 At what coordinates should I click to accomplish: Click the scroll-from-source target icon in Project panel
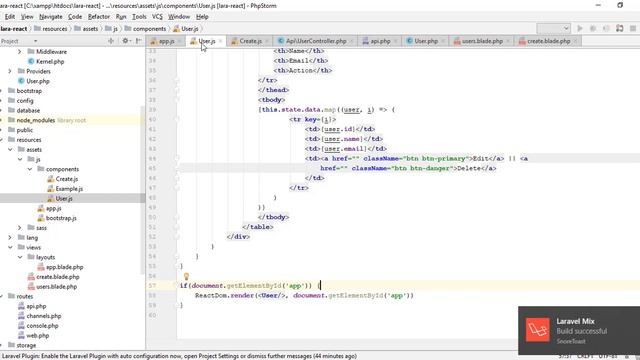coord(111,41)
